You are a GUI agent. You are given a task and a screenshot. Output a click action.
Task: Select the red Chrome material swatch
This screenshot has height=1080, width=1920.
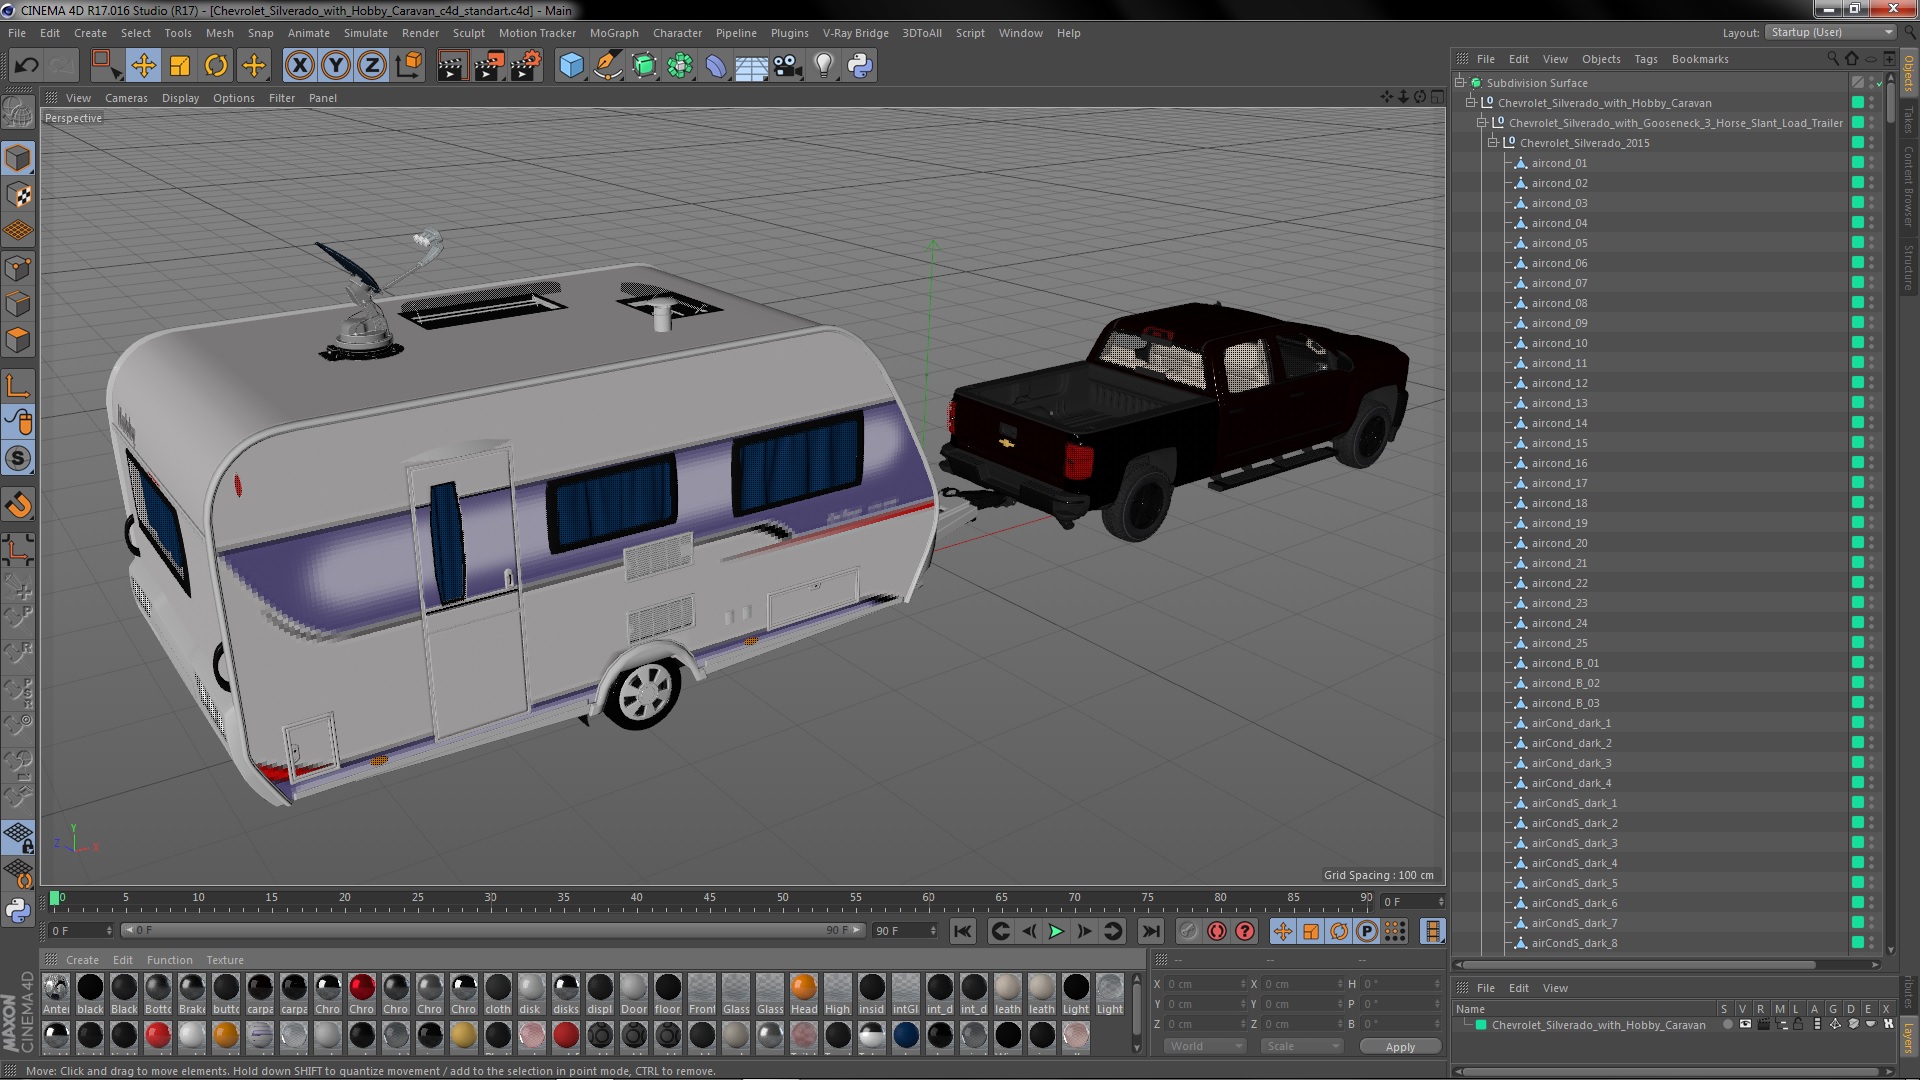pyautogui.click(x=362, y=988)
